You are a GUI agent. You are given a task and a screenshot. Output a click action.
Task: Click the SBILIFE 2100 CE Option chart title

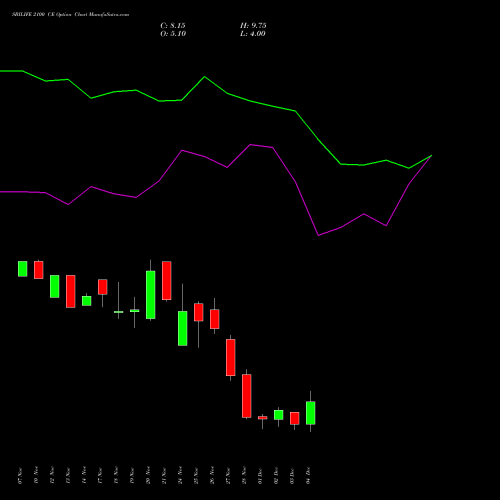tap(70, 15)
